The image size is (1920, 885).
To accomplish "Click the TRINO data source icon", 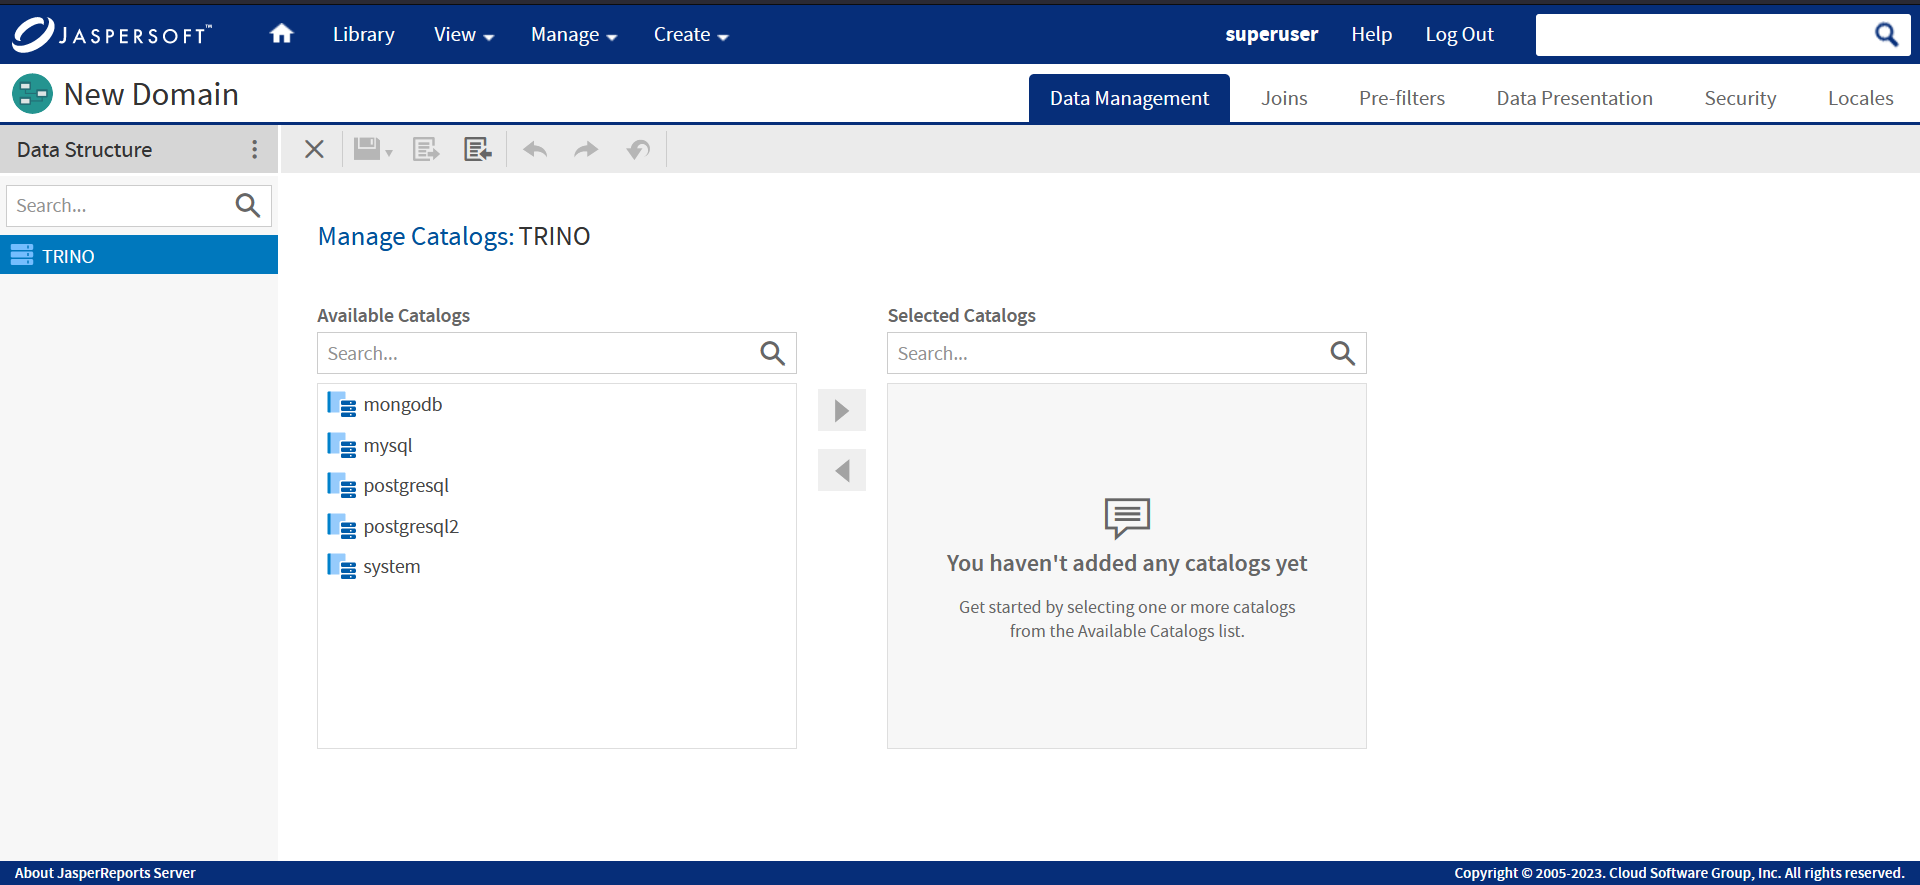I will click(x=22, y=255).
